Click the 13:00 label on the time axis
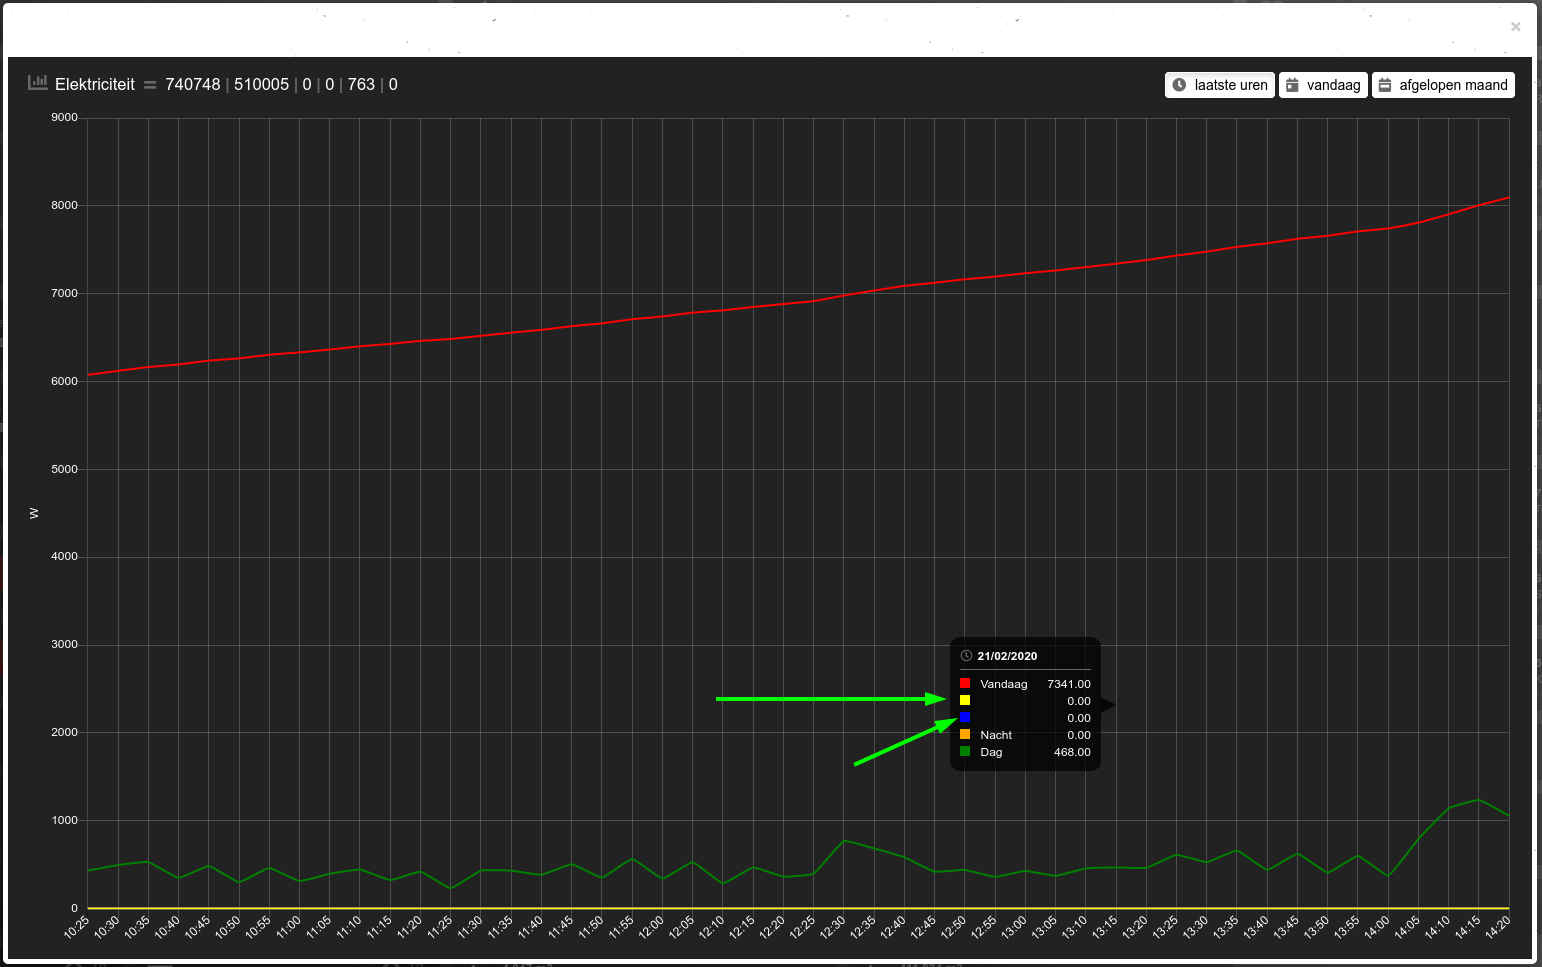This screenshot has width=1542, height=967. (x=1015, y=927)
